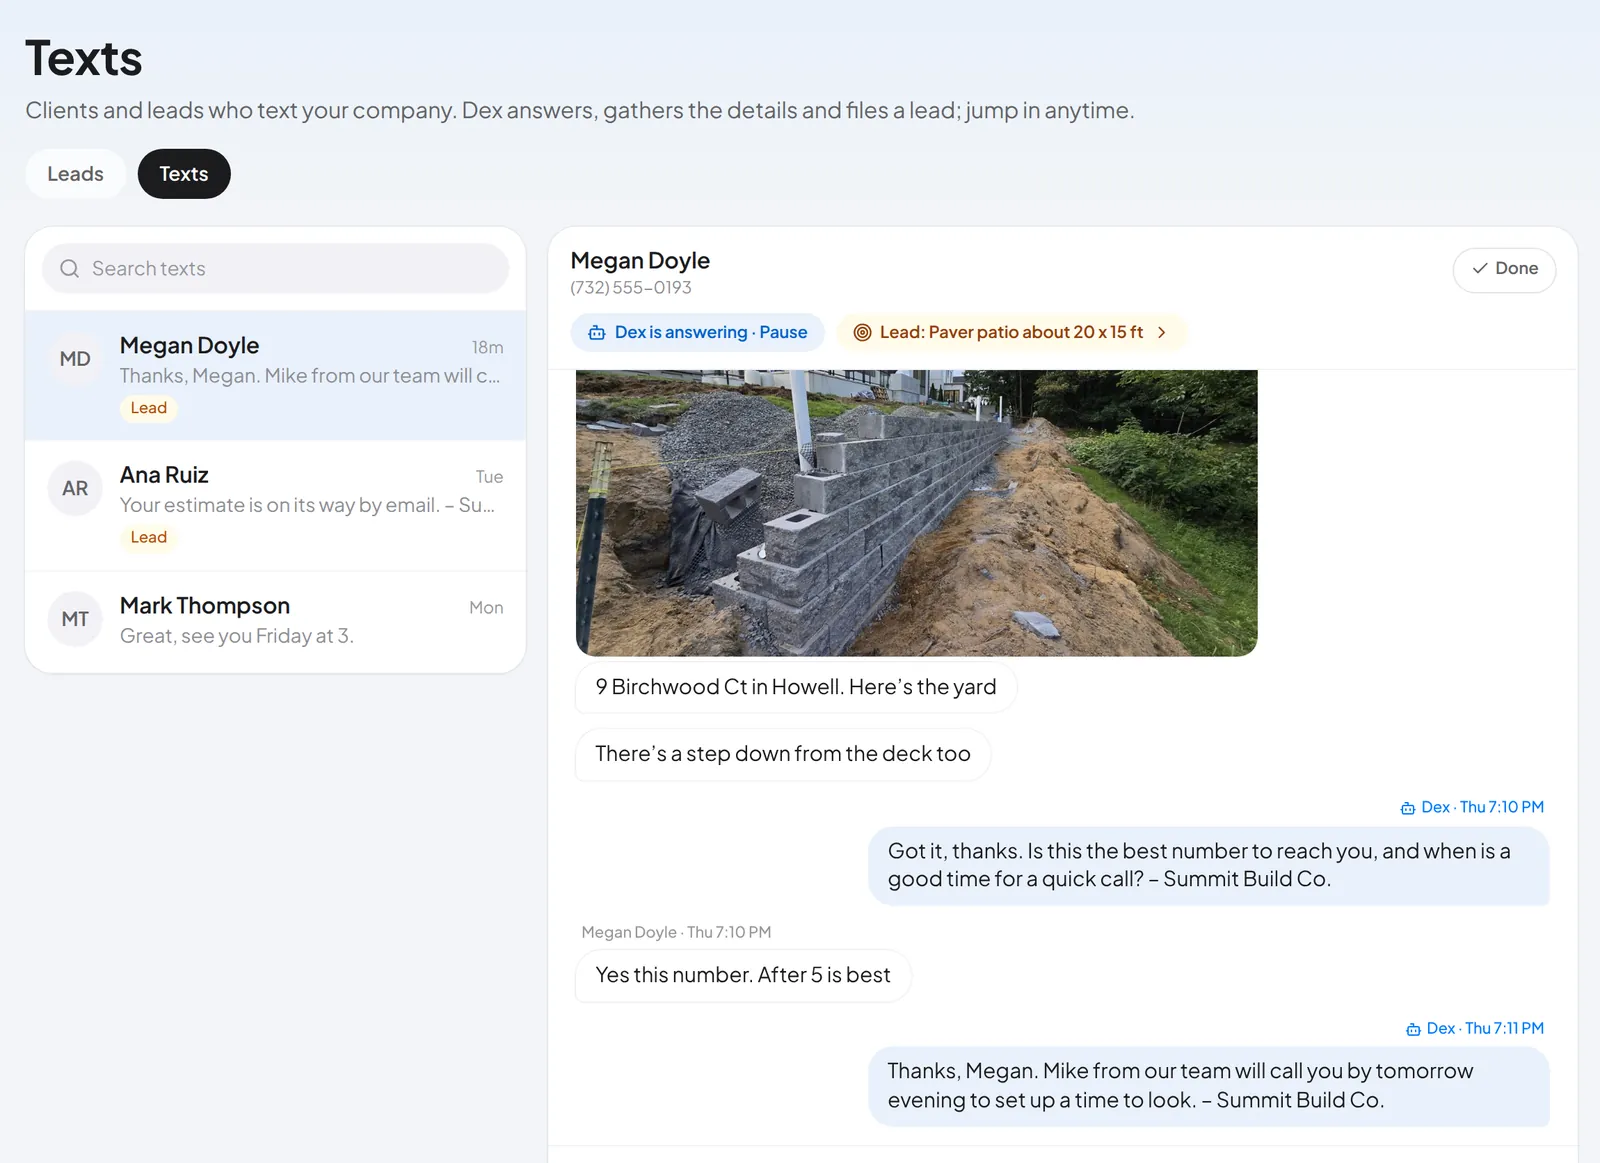Click the '18m' timestamp on Megan Doyle row

tap(488, 348)
